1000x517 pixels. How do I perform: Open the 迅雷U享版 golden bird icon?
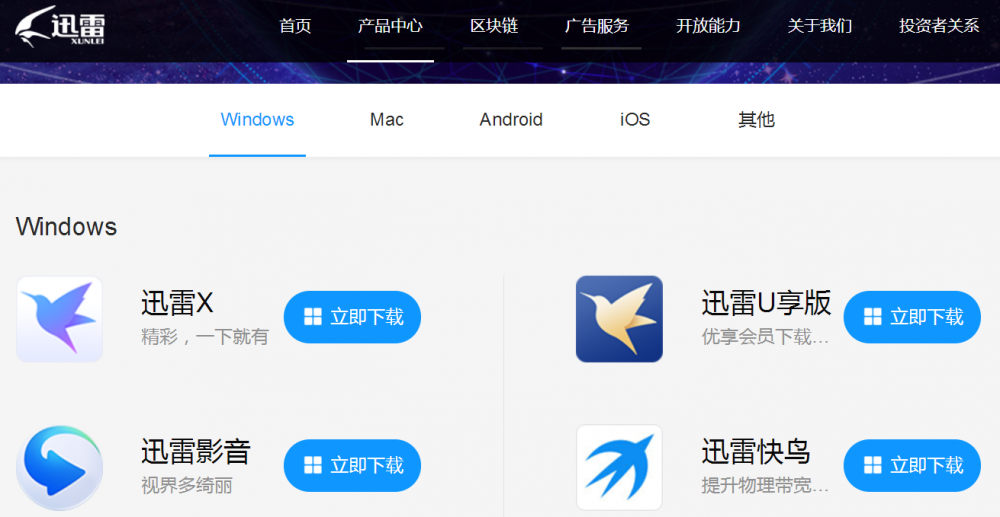pos(619,319)
